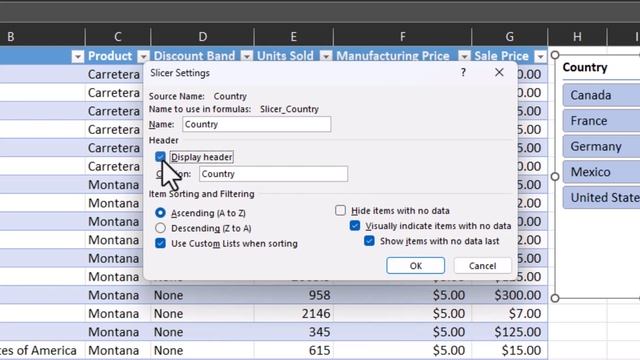This screenshot has width=640, height=360.
Task: Edit the Caption input field
Action: [x=273, y=174]
